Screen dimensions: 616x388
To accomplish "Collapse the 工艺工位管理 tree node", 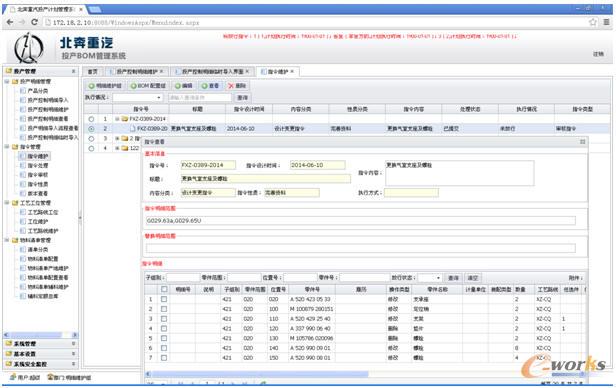I will click(x=7, y=203).
